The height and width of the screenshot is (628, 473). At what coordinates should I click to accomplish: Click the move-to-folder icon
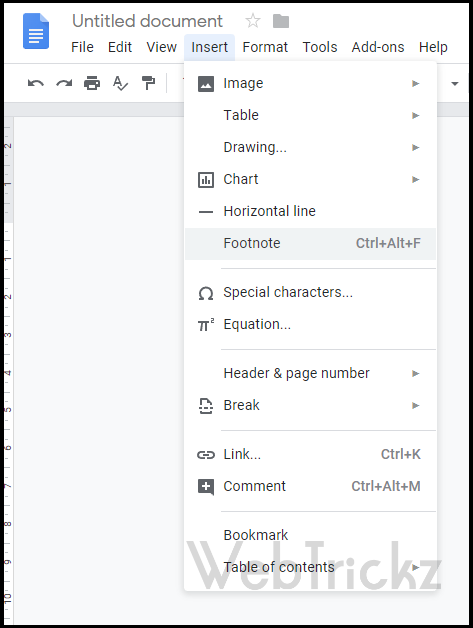tap(281, 21)
